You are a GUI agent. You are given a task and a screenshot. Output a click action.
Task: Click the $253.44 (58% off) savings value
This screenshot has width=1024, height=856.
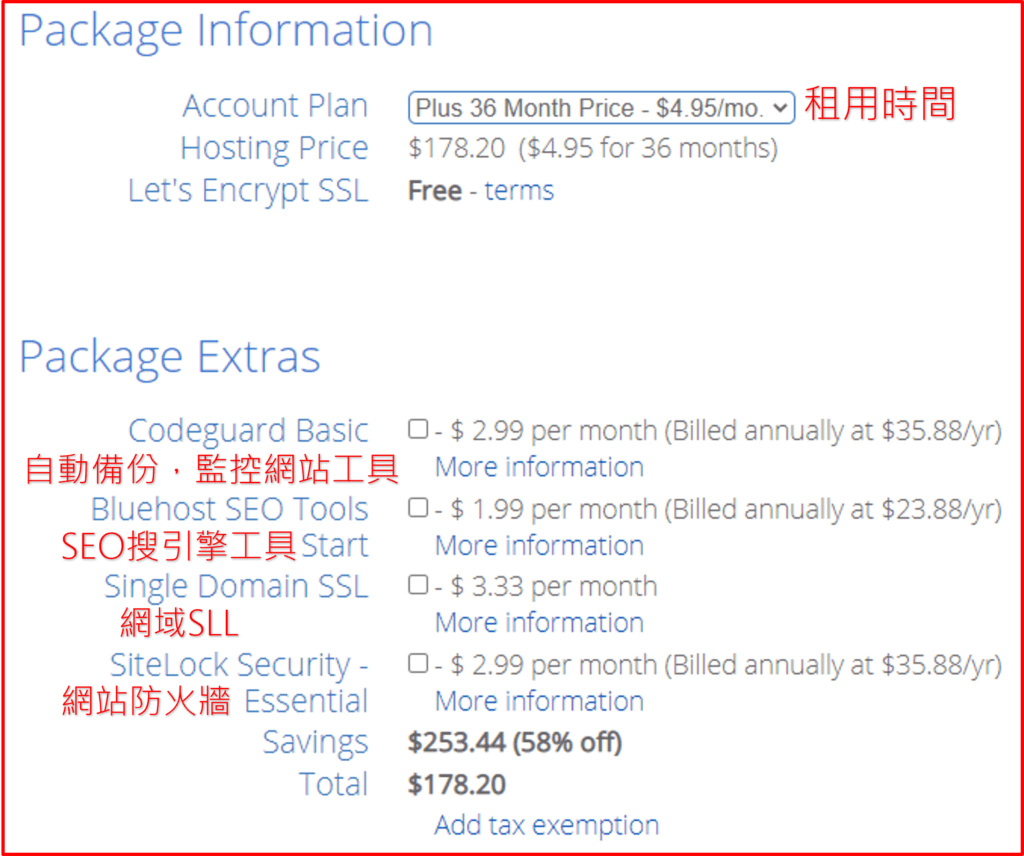(x=515, y=743)
